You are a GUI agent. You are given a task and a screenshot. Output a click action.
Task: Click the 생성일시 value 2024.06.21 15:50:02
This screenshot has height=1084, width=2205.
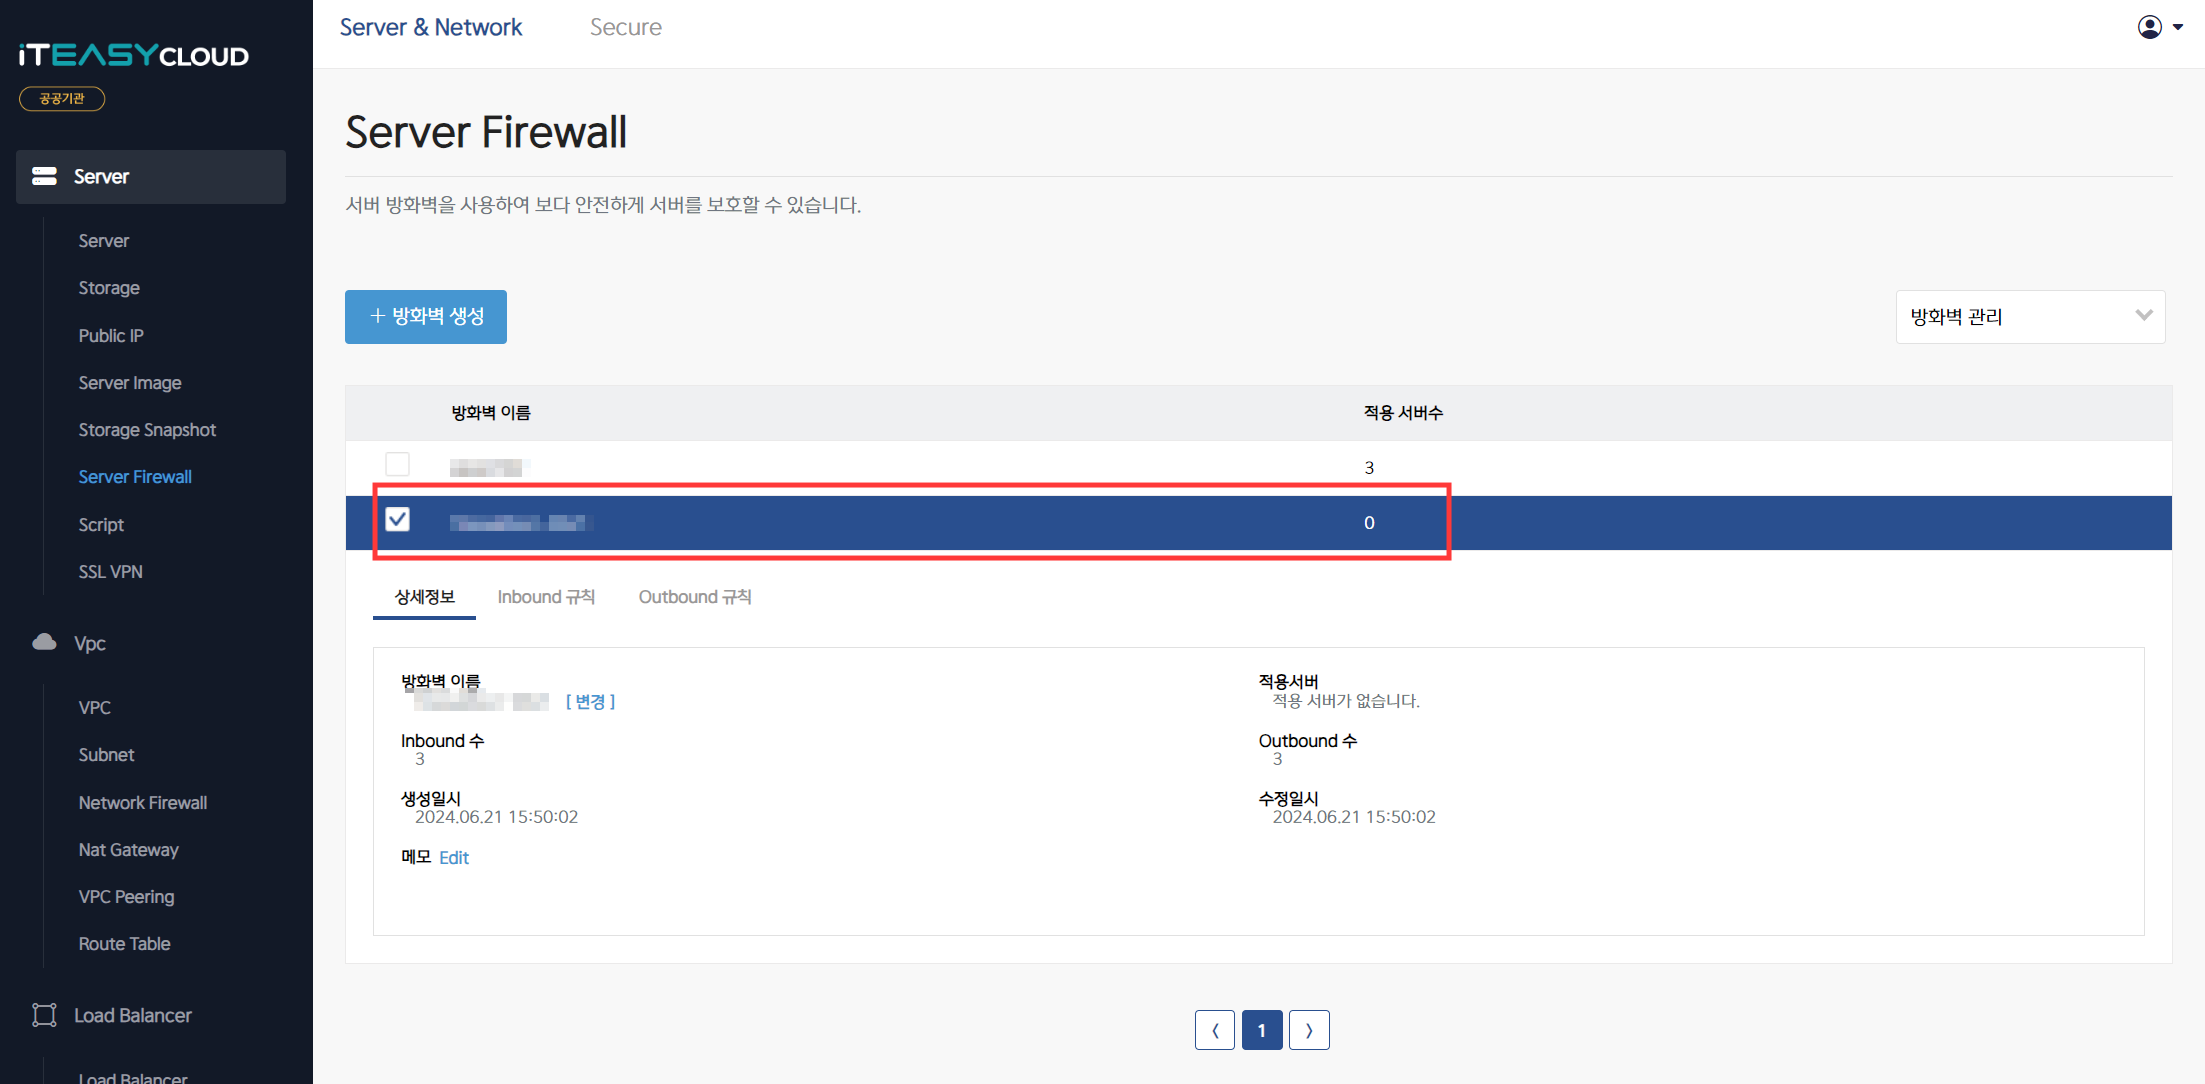(496, 817)
